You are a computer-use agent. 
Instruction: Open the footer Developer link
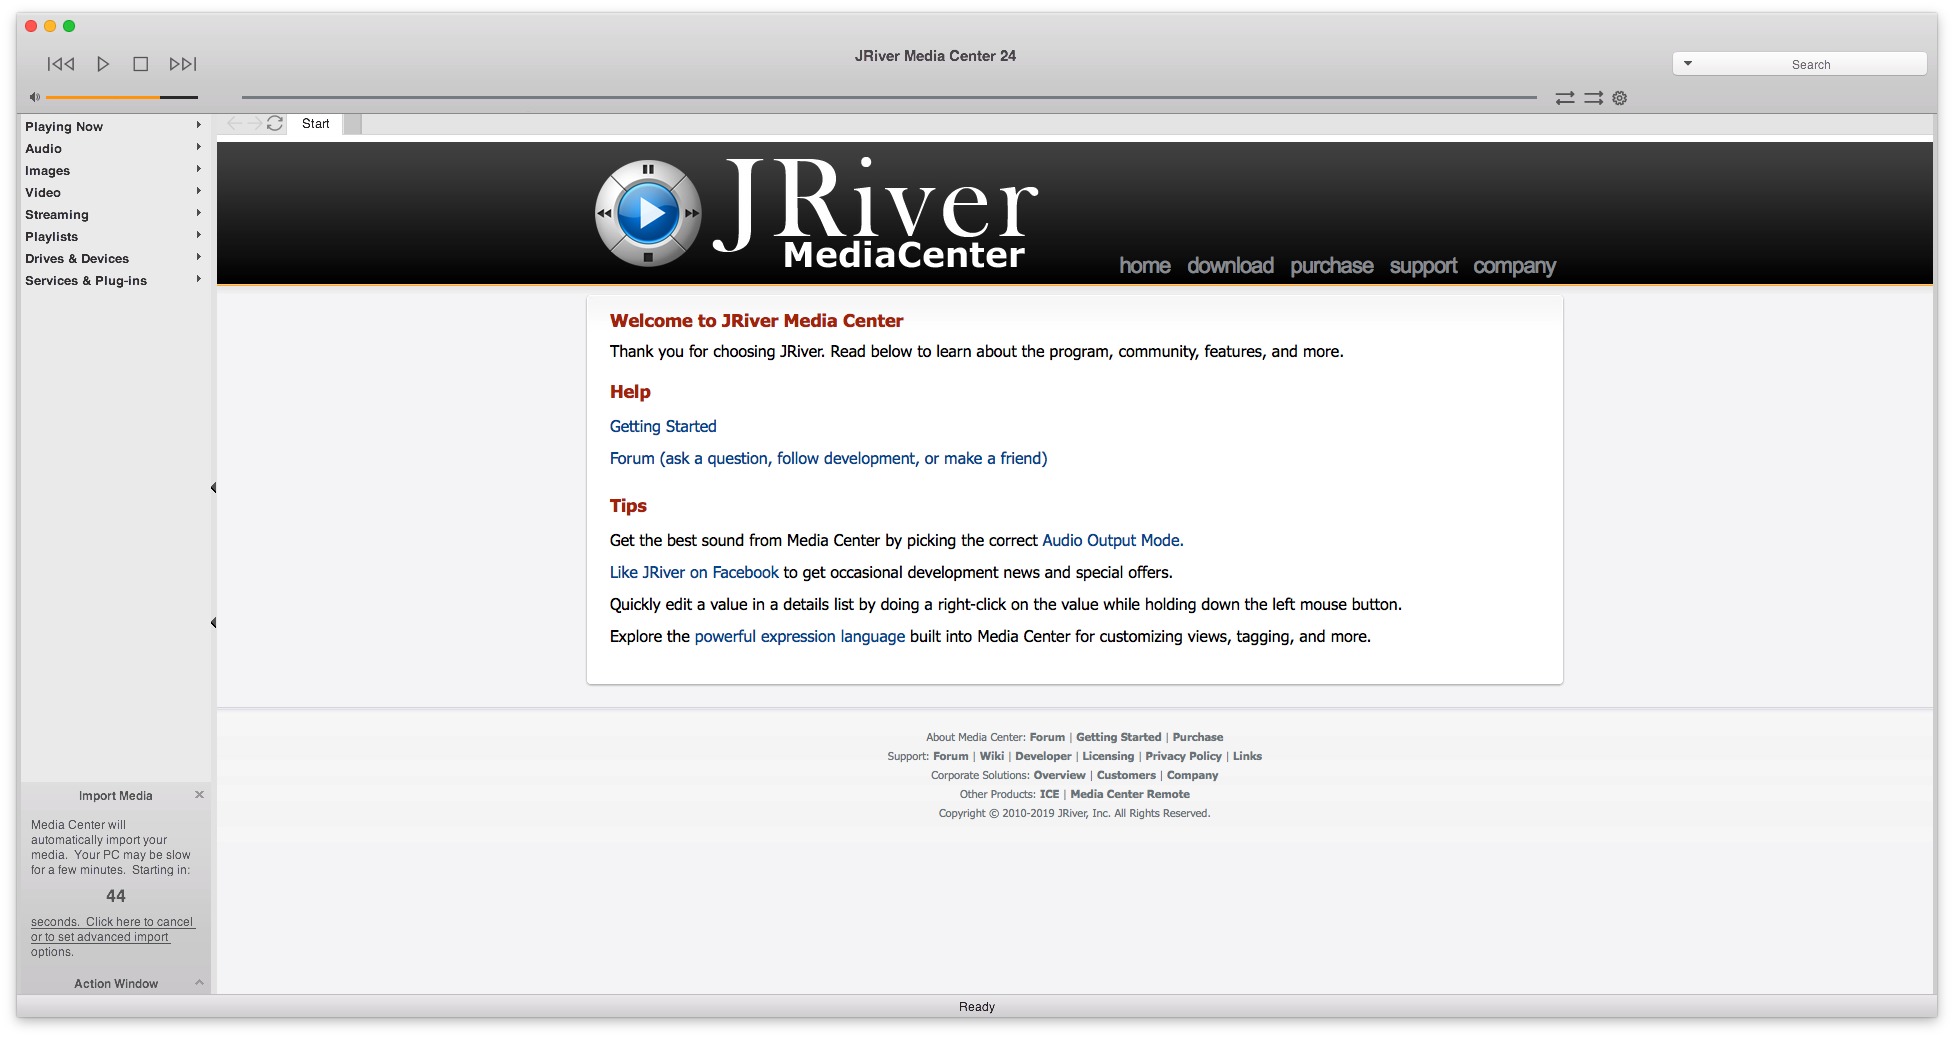tap(1043, 757)
